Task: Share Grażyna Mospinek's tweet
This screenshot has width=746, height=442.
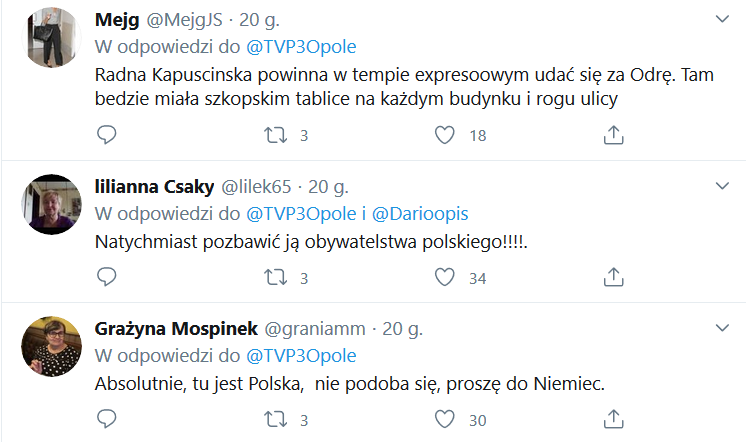Action: (616, 419)
